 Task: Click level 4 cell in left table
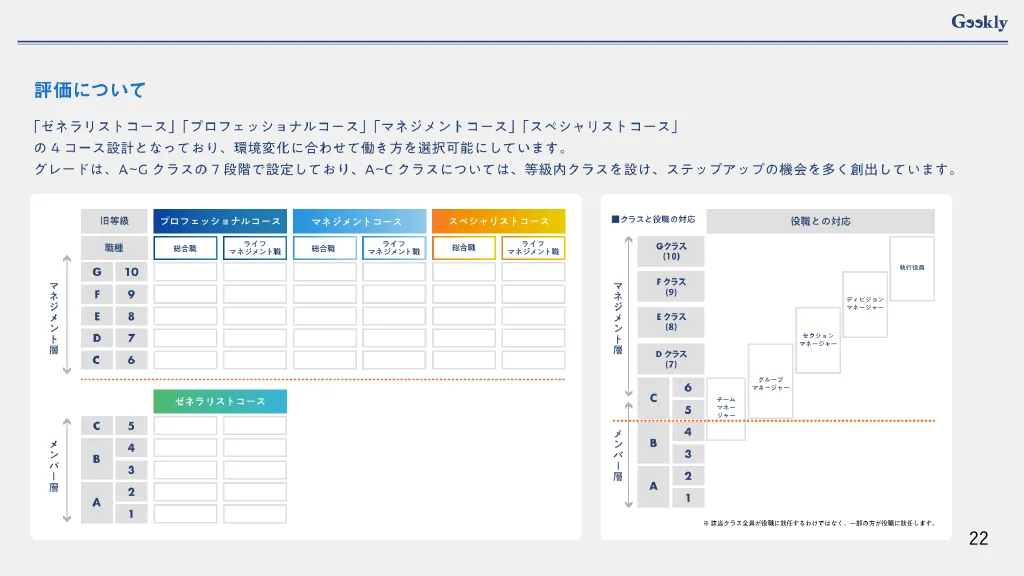pyautogui.click(x=131, y=448)
